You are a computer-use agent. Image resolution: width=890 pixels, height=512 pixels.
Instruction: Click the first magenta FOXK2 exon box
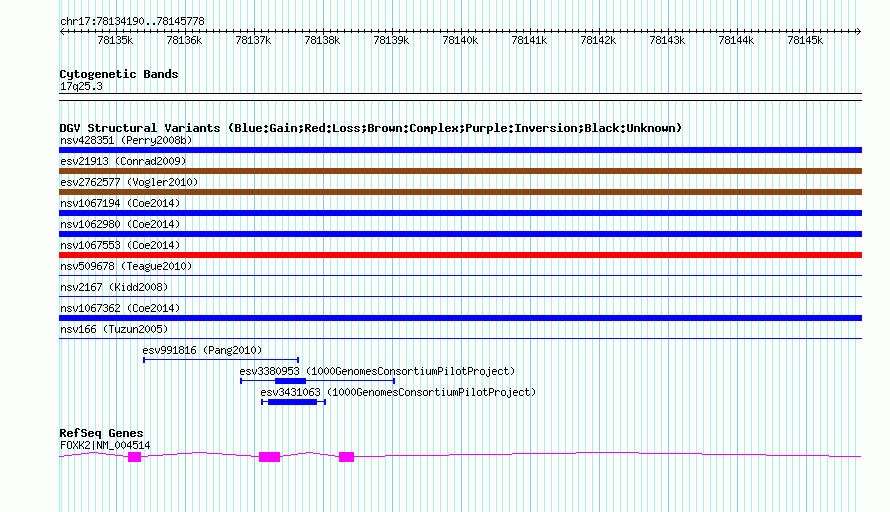point(135,457)
